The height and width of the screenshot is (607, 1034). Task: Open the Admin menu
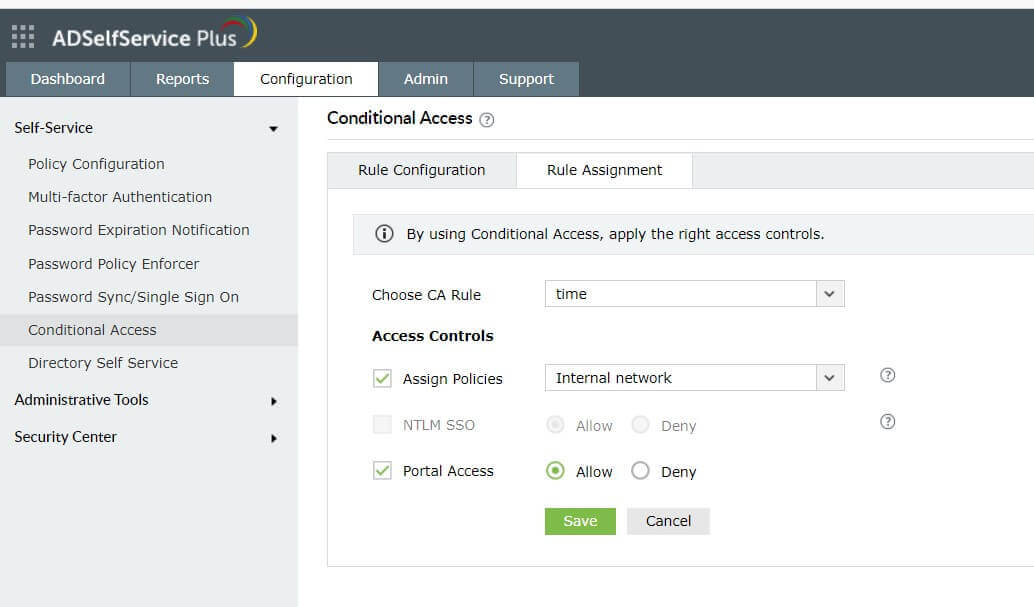(425, 78)
